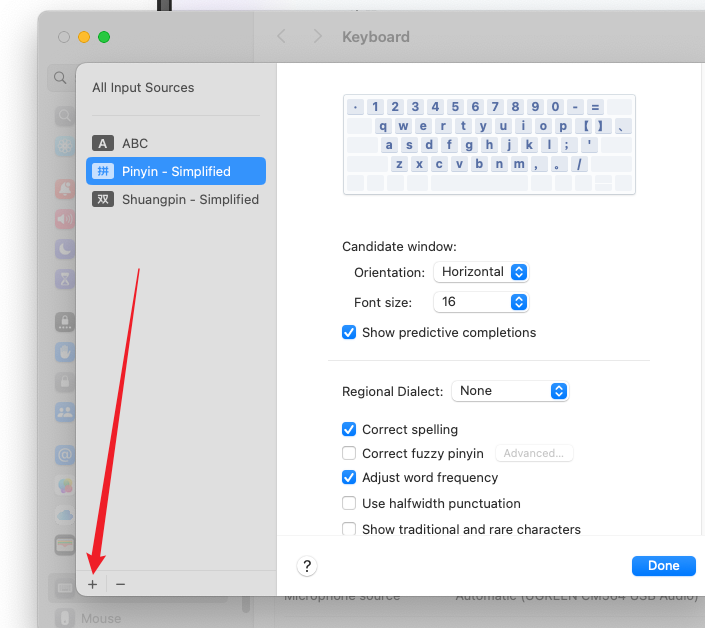Click the ABC input source icon
Viewport: 705px width, 628px height.
[x=103, y=143]
